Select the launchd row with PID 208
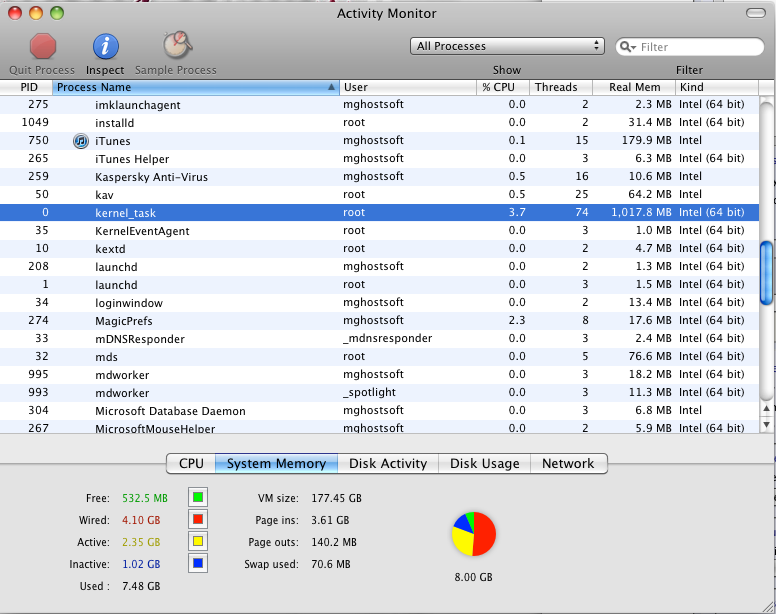 point(379,267)
